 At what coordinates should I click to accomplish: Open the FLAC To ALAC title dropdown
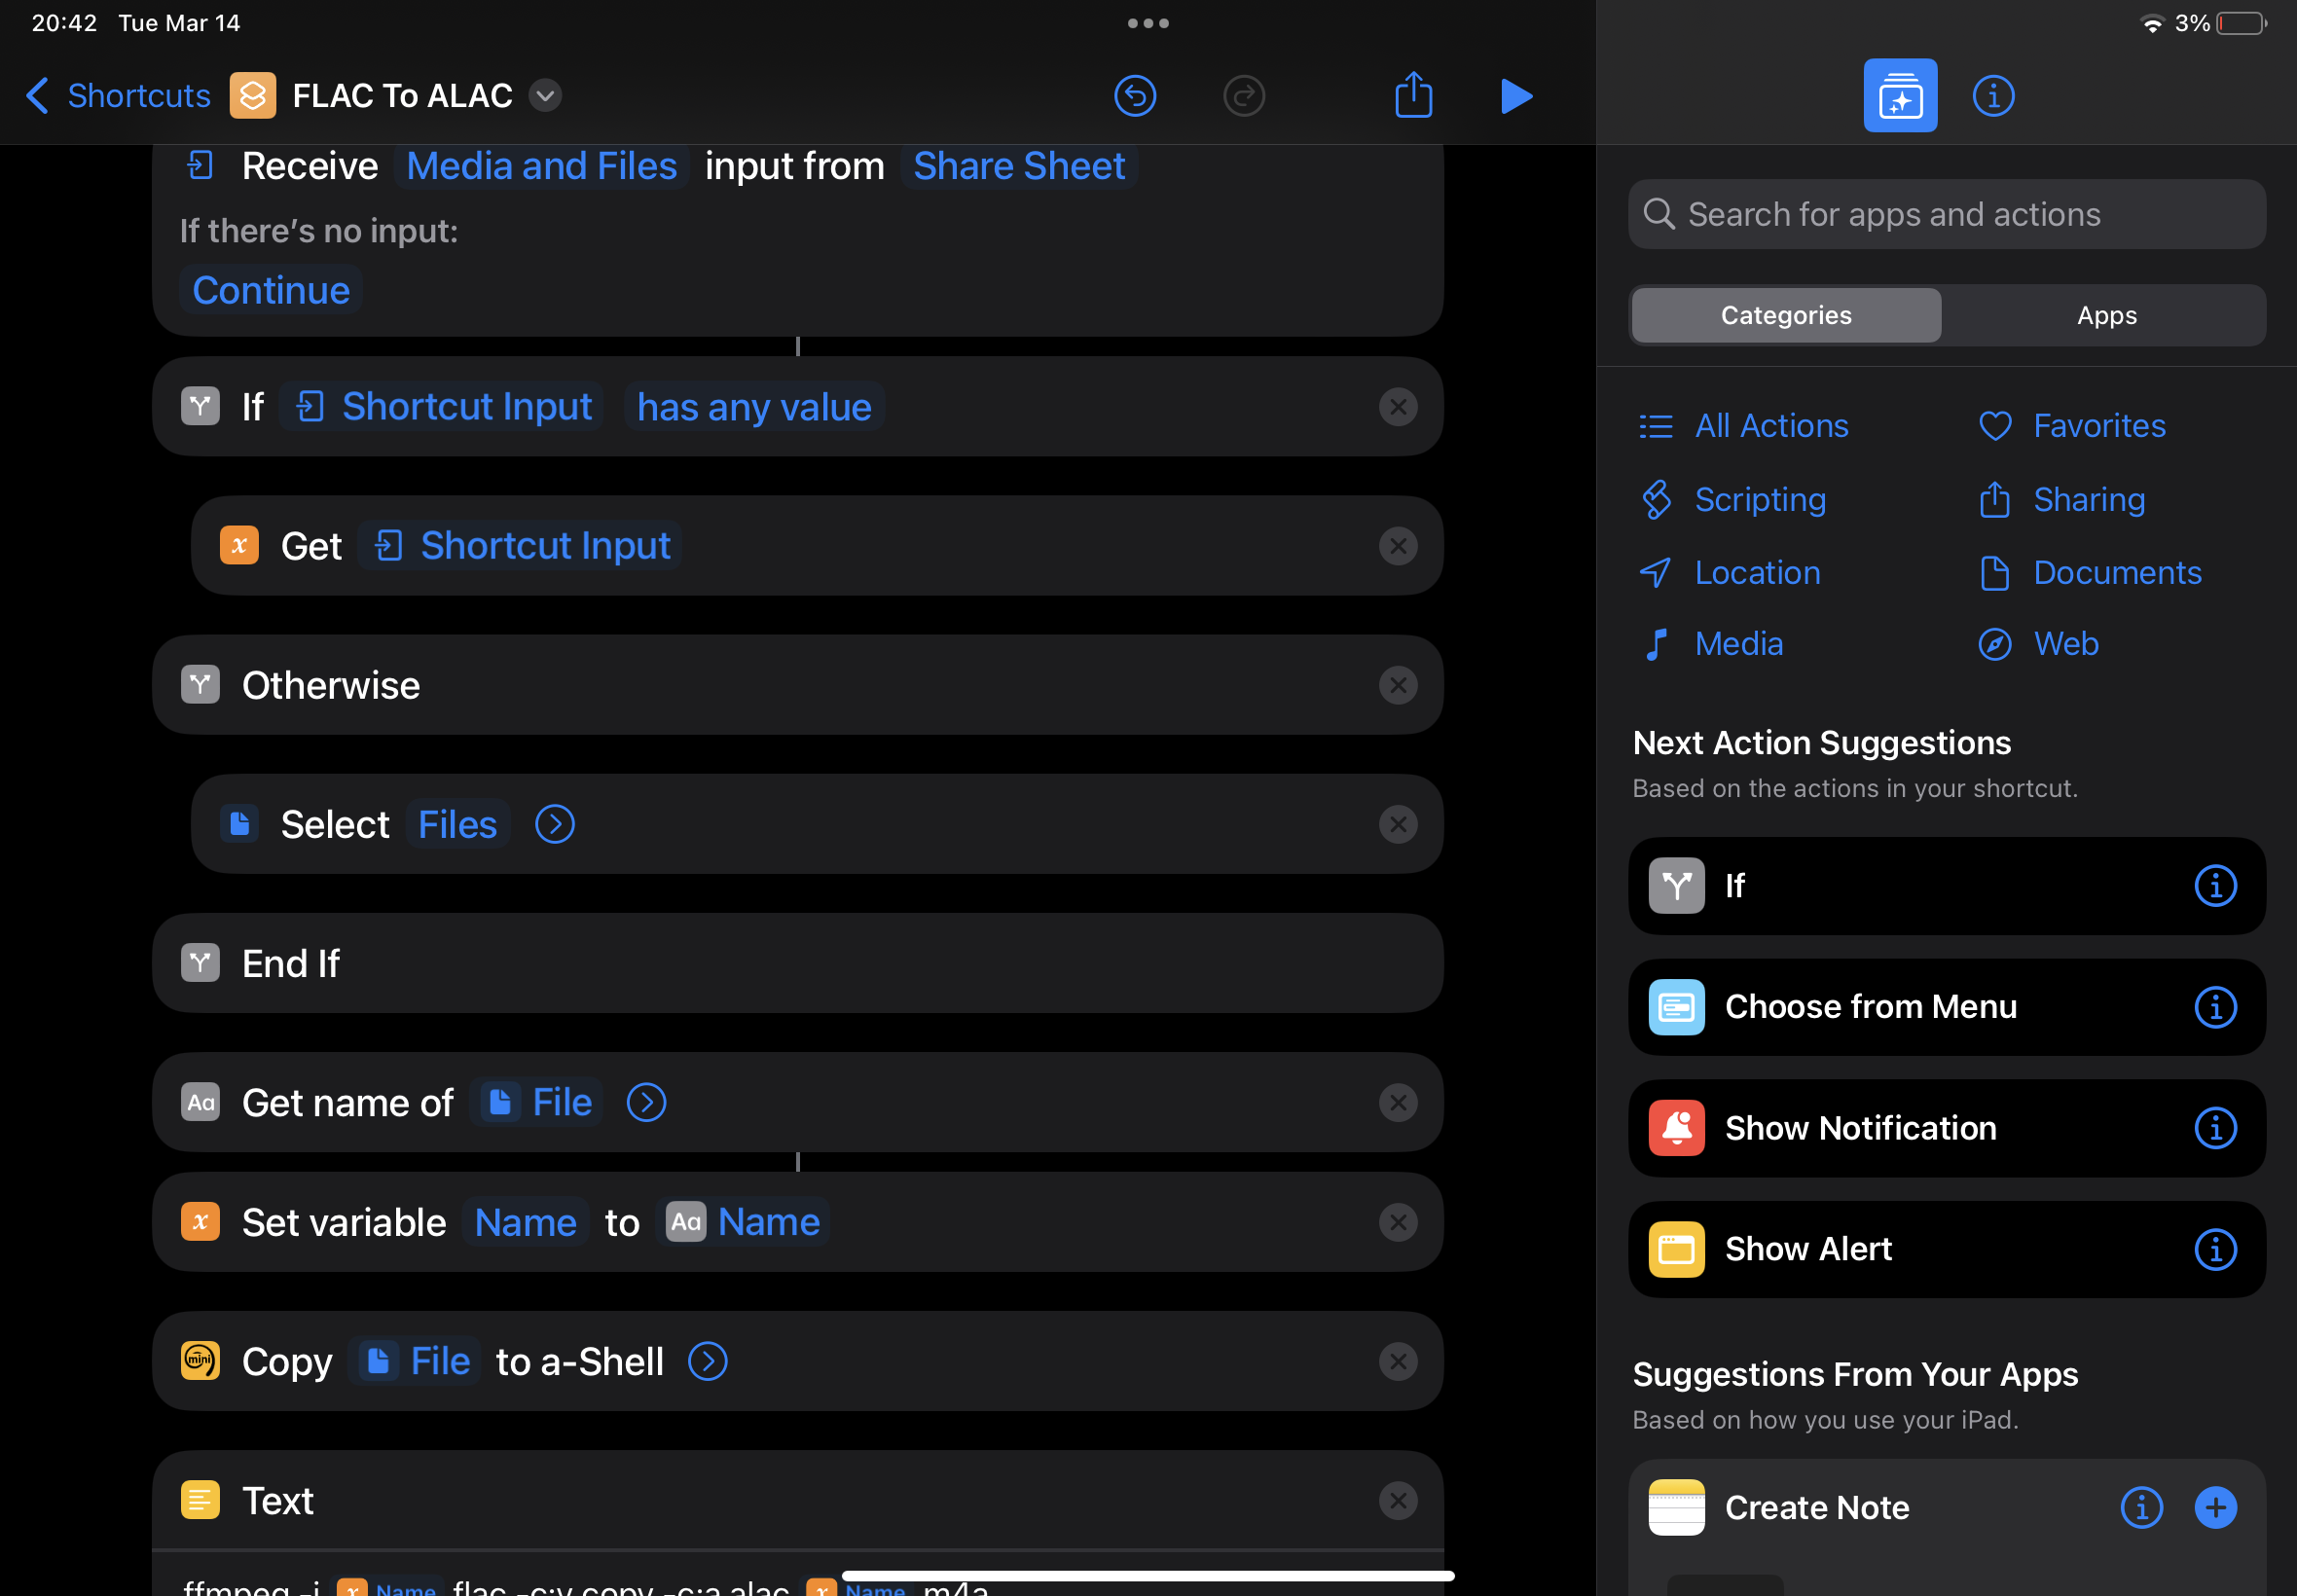[x=545, y=95]
